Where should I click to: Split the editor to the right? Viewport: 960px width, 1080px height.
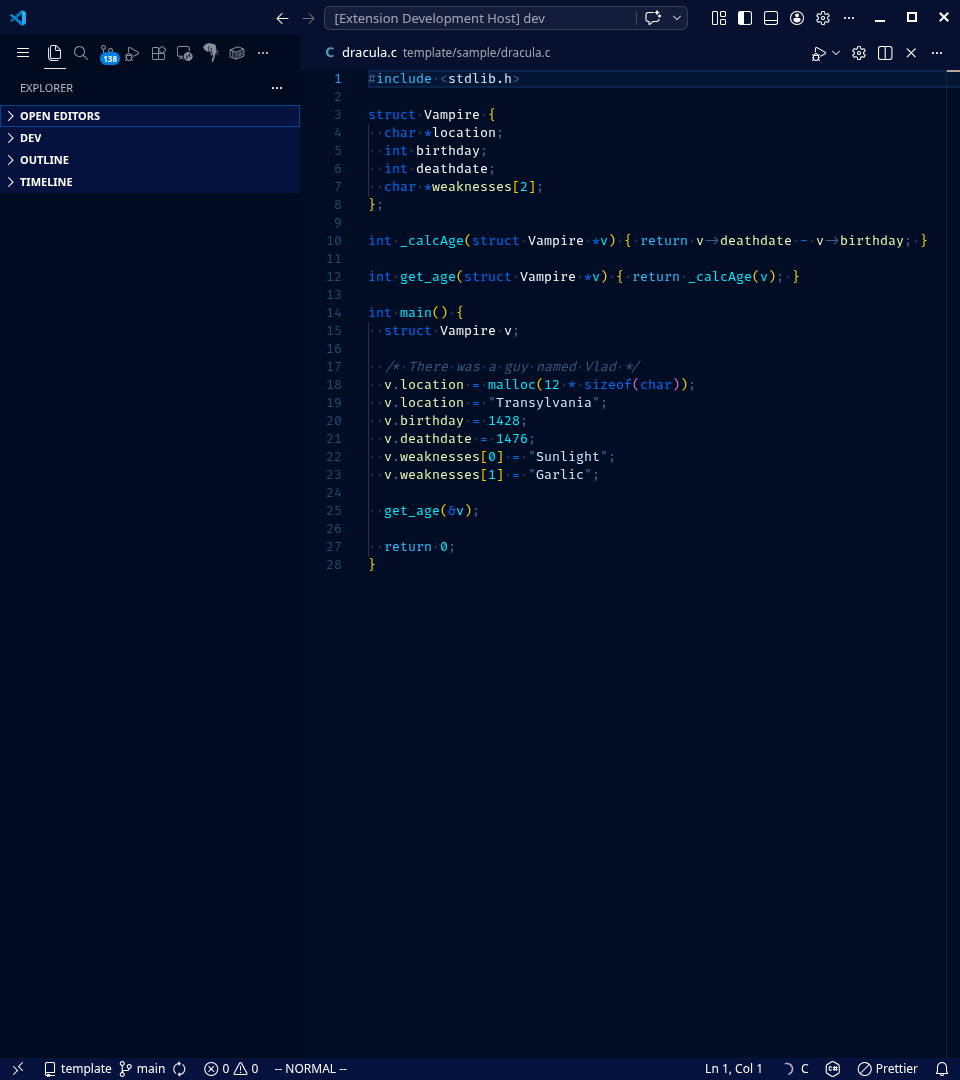(x=885, y=53)
